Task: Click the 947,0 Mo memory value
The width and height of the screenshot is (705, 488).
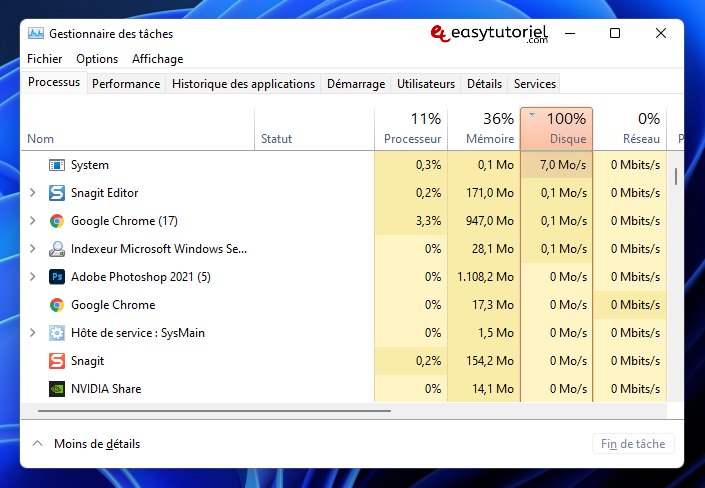Action: [x=490, y=221]
